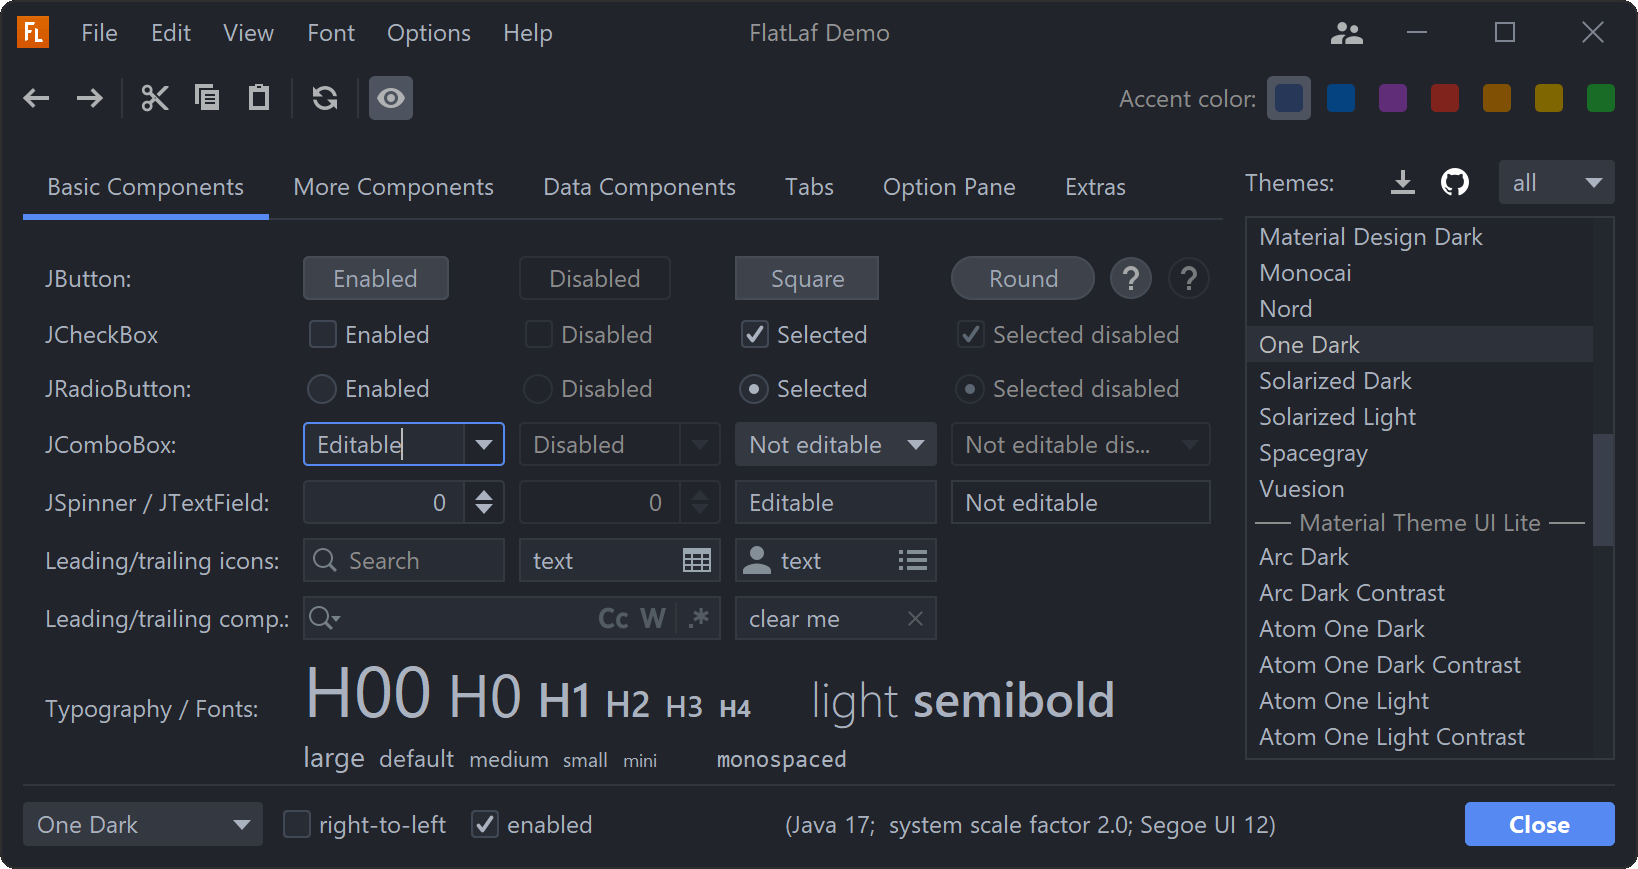Viewport: 1638px width, 869px height.
Task: Click the Copy icon in toolbar
Action: click(207, 98)
